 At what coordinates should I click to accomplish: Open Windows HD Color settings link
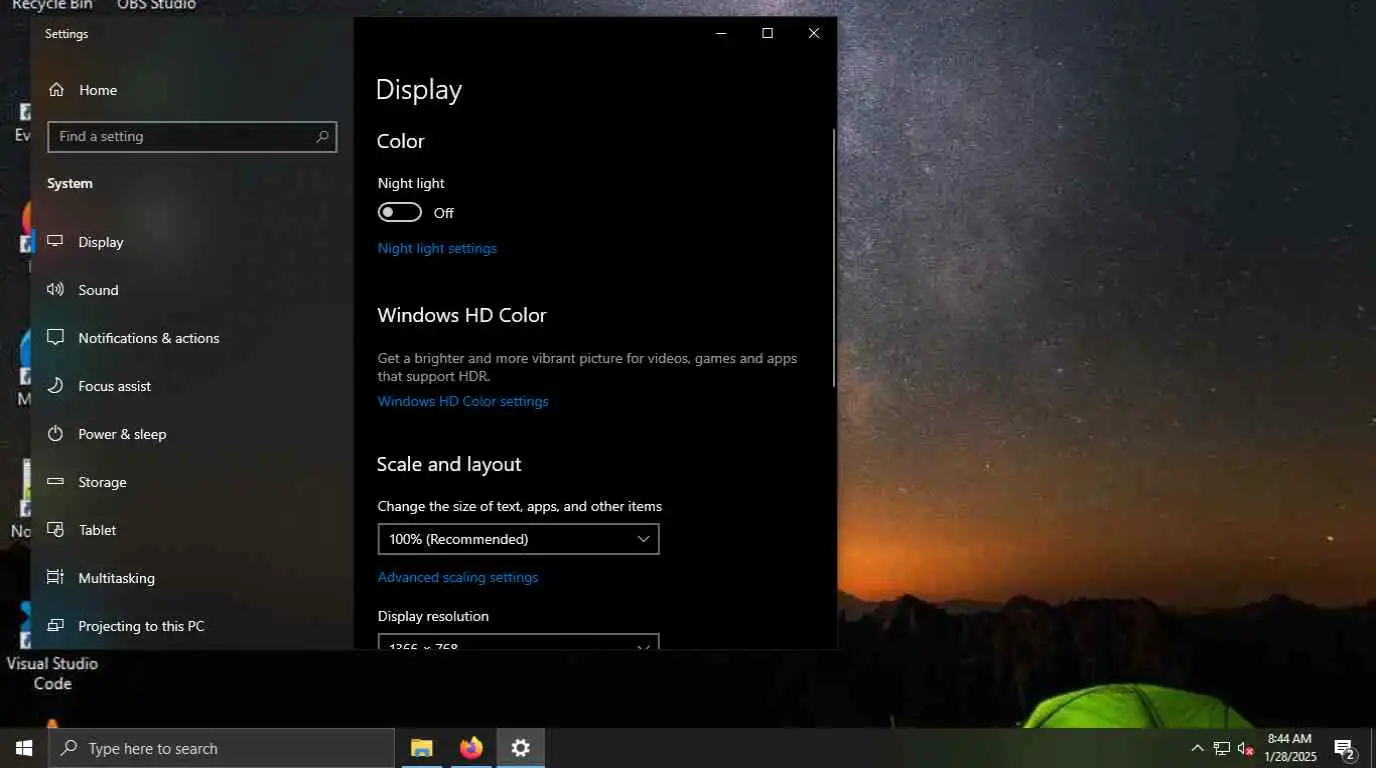pyautogui.click(x=463, y=401)
